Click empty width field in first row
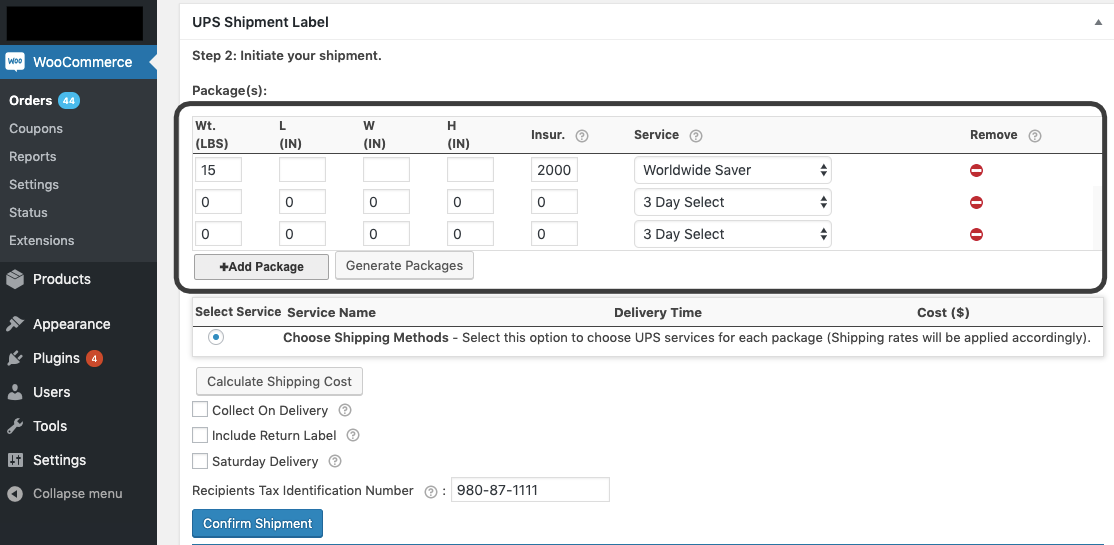Screen dimensions: 1114x545 tap(386, 171)
